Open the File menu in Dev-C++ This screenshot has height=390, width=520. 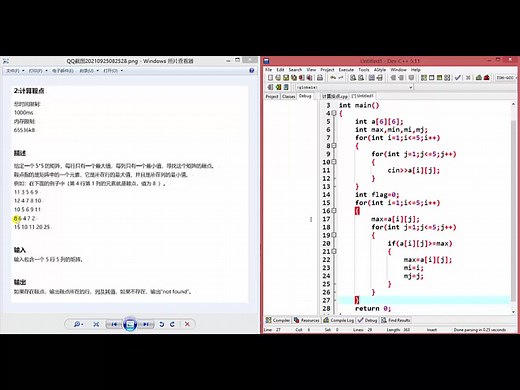point(269,70)
